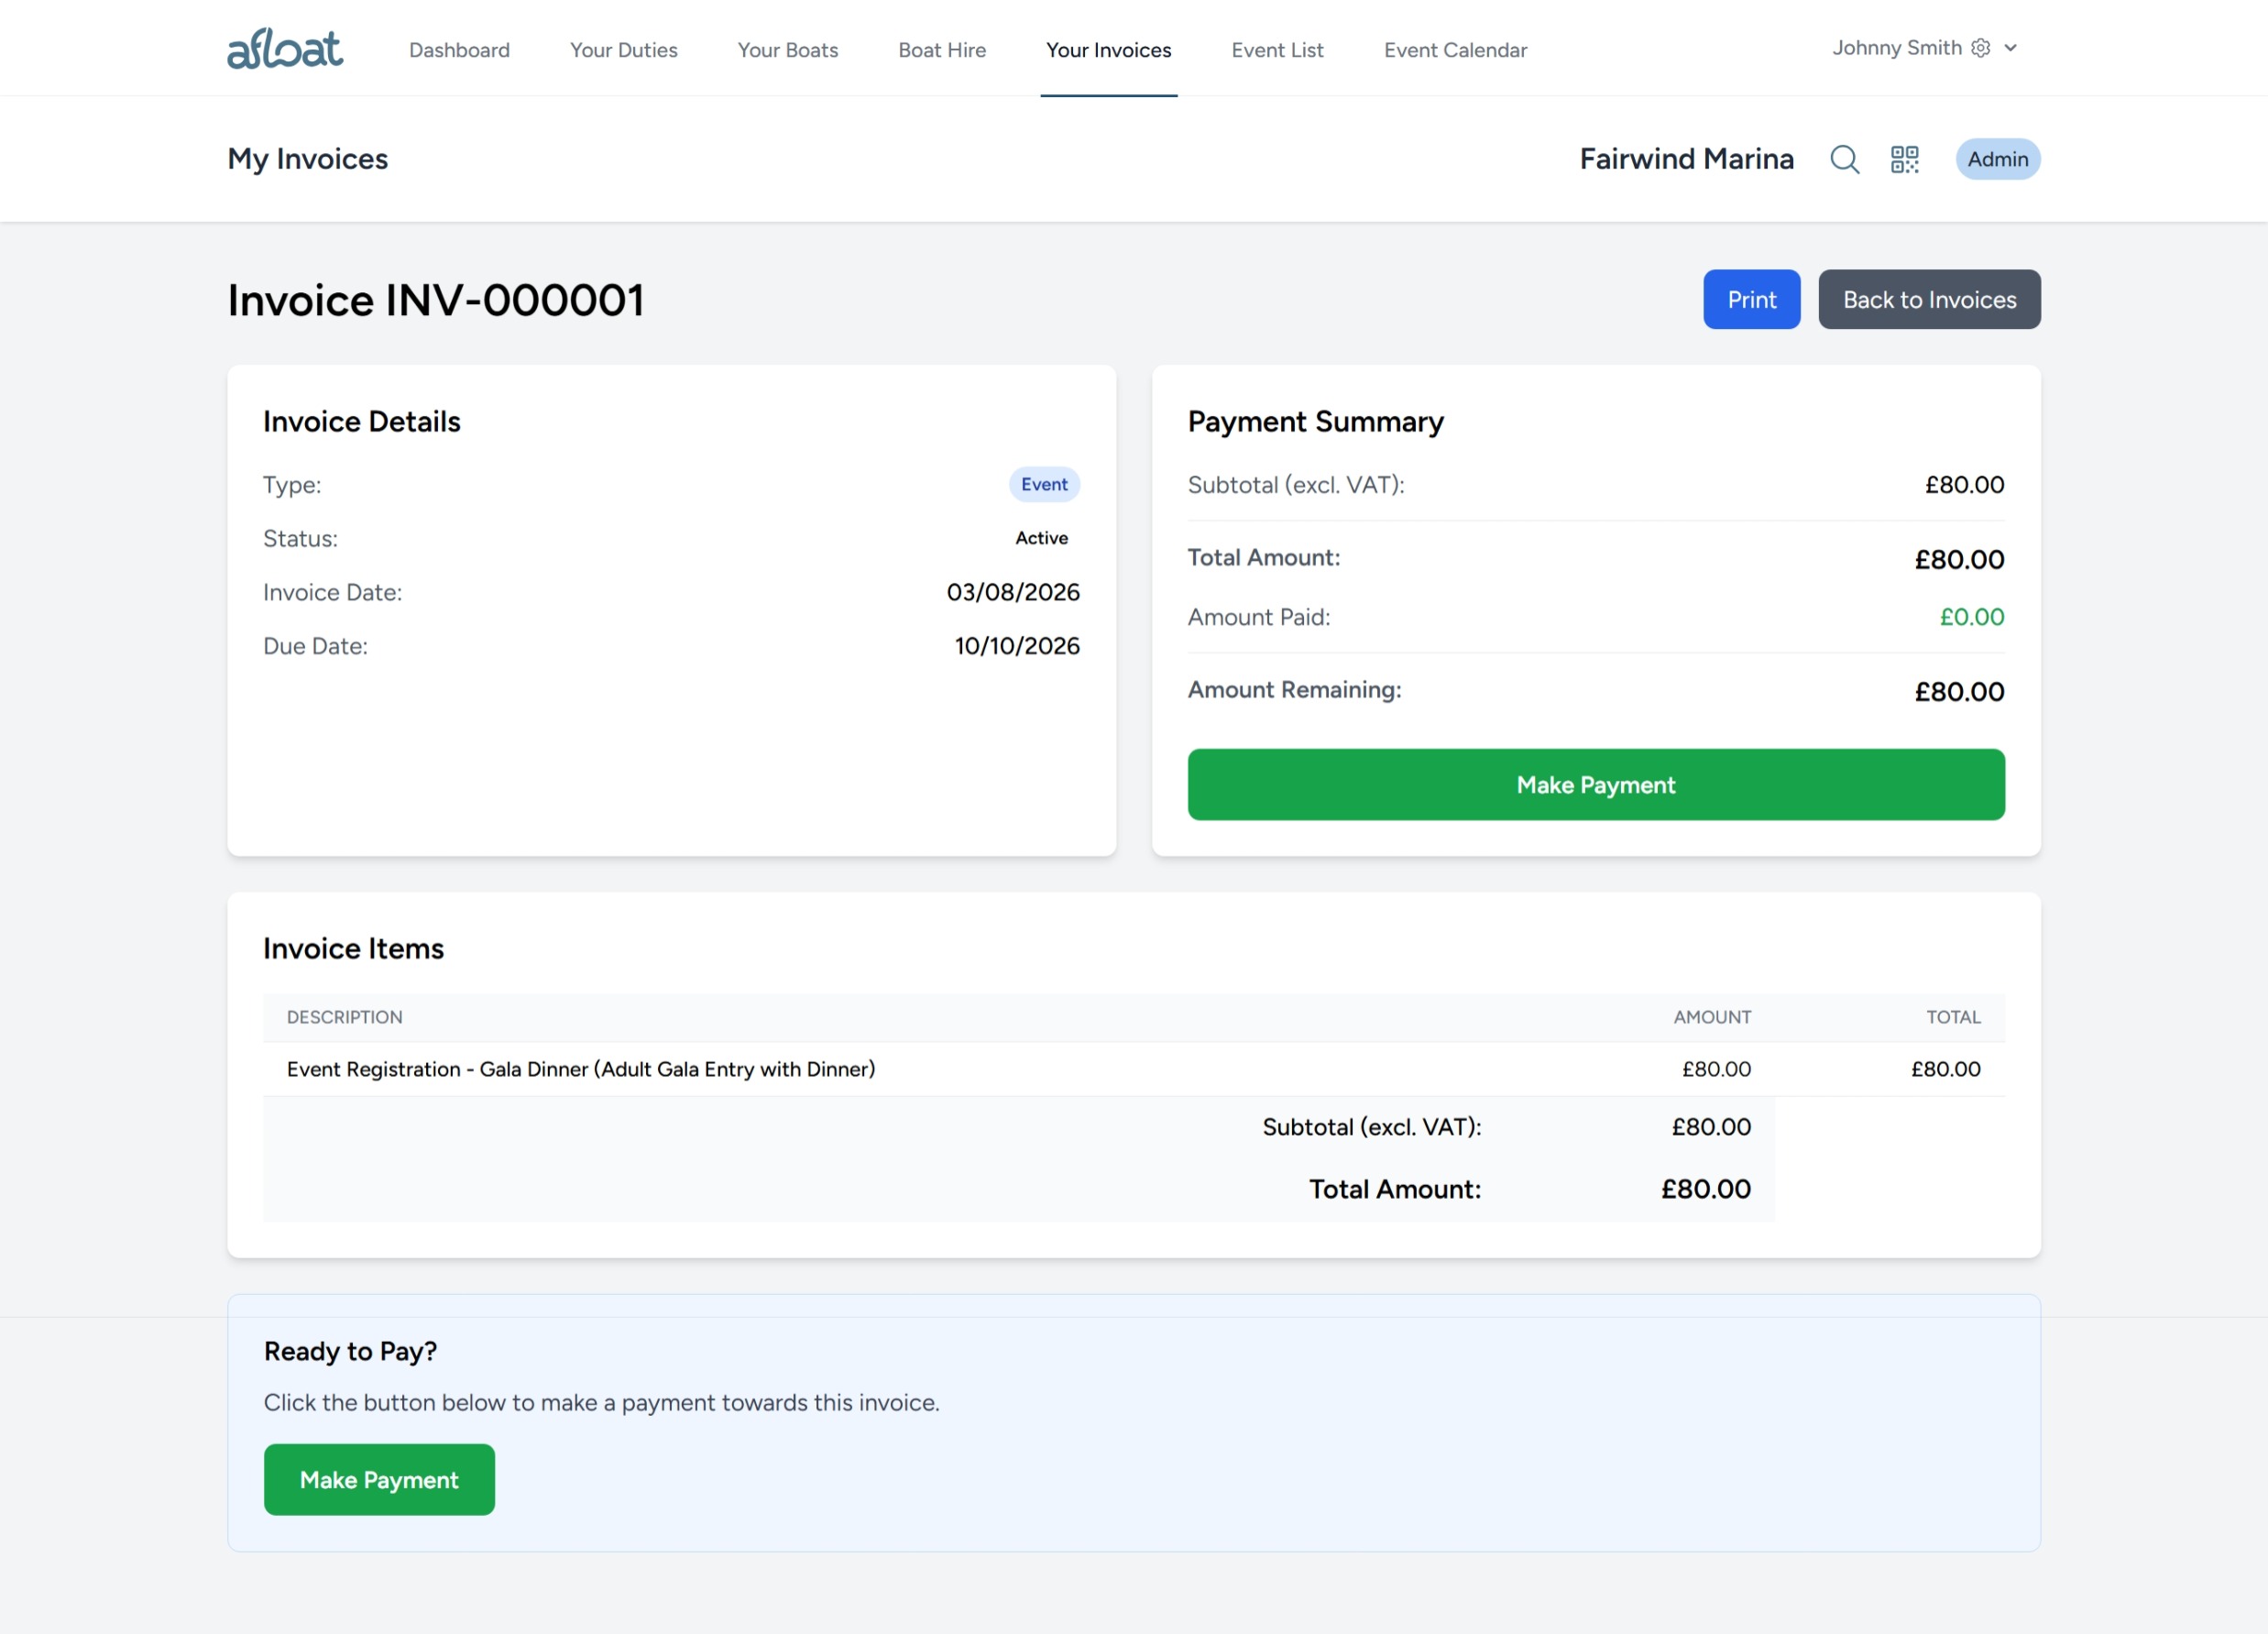Expand the user menu chevron

(x=2010, y=48)
